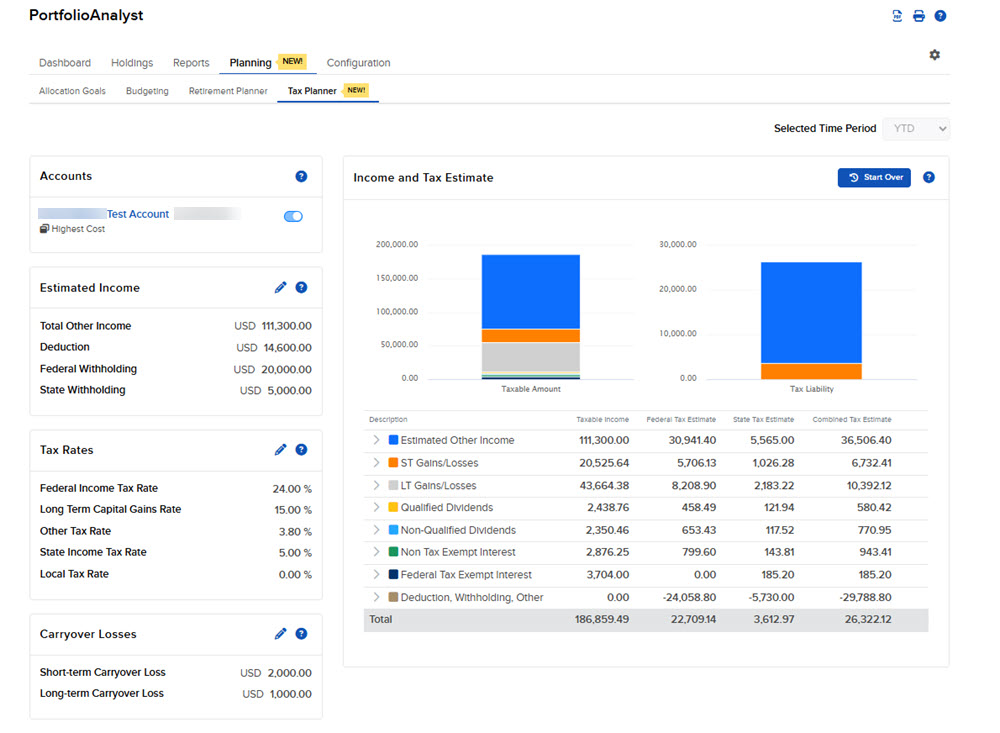This screenshot has height=733, width=1000.
Task: Click the Federal Tax Estimate column header
Action: coord(680,420)
